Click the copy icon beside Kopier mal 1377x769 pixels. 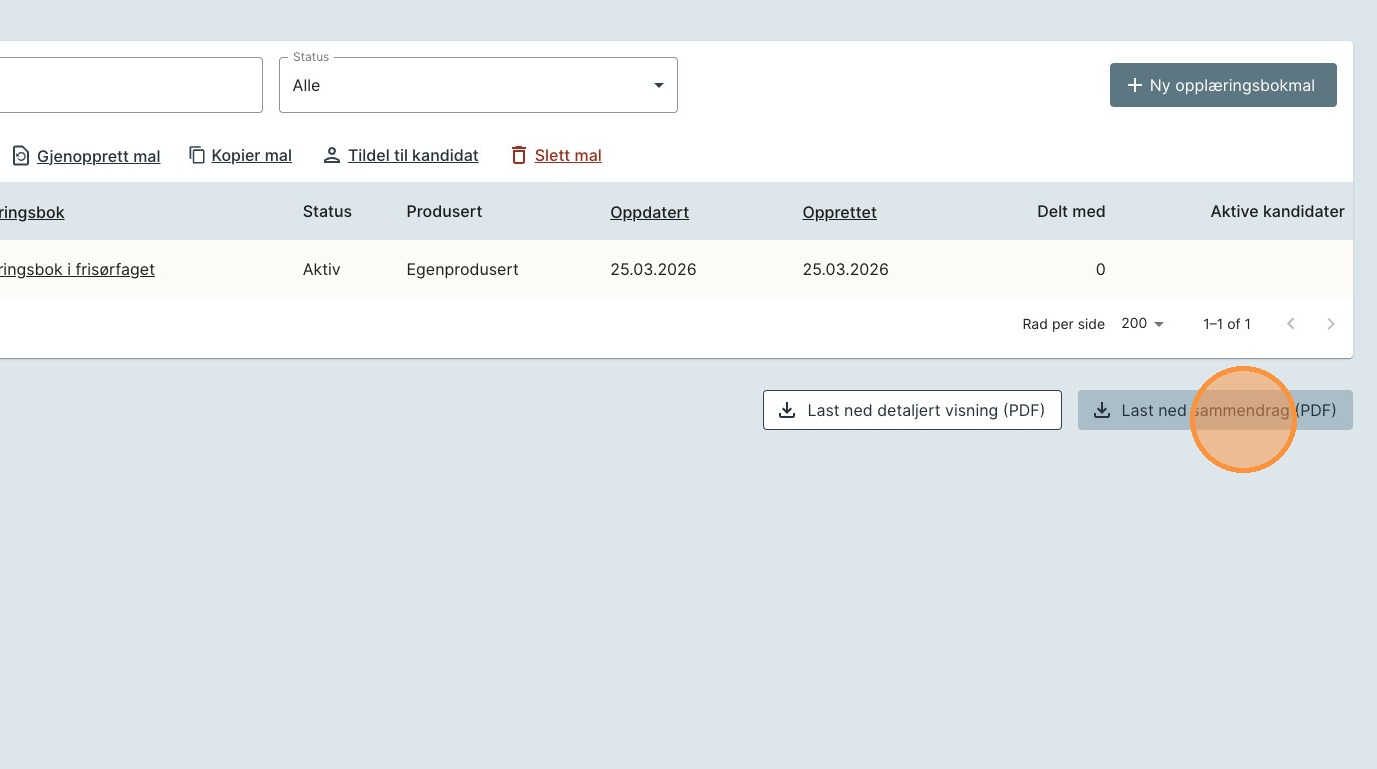tap(197, 155)
